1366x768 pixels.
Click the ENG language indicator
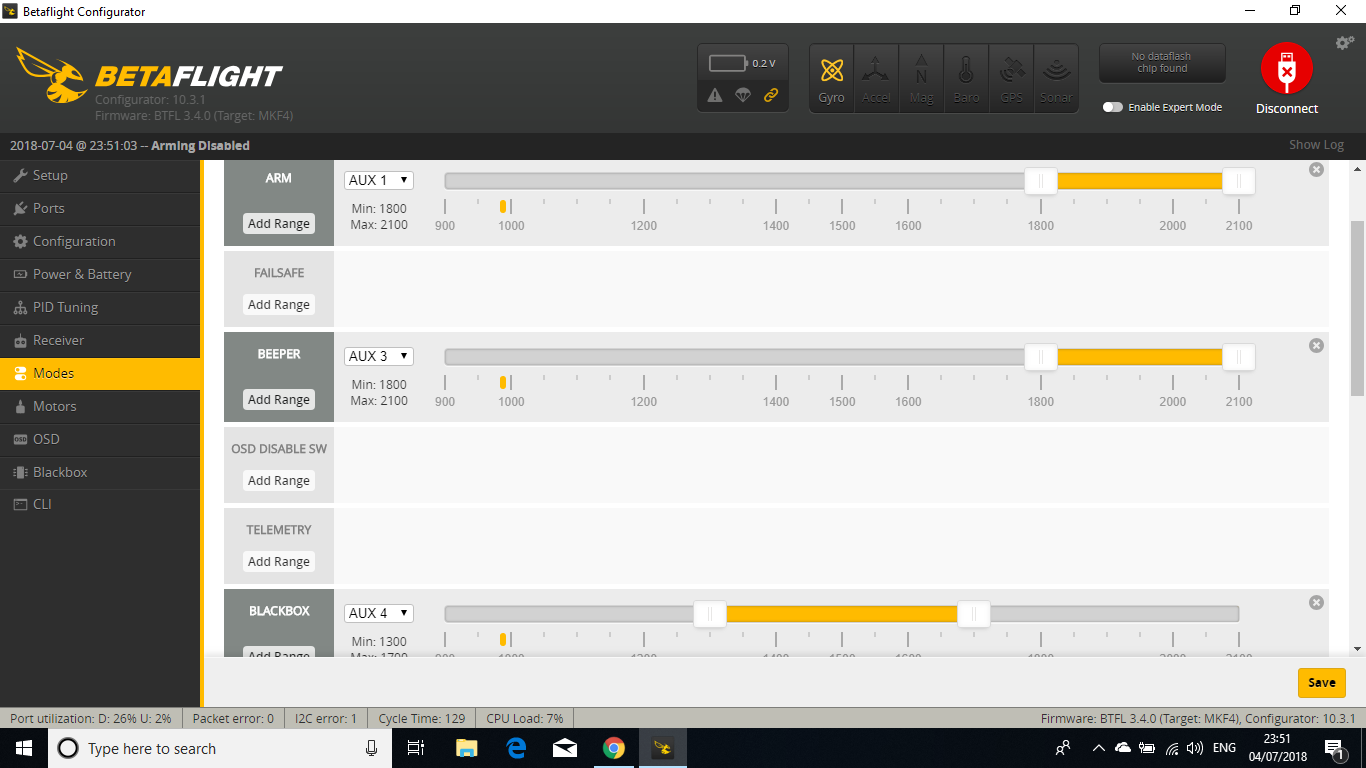[x=1224, y=748]
